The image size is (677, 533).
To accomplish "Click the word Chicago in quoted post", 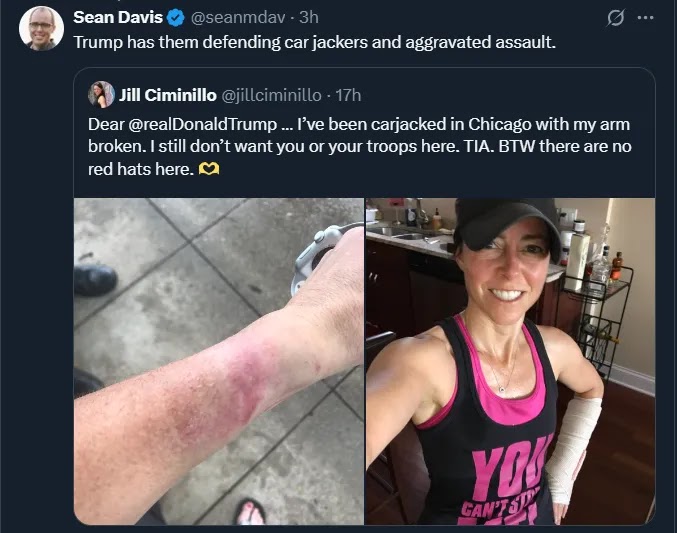I will click(500, 124).
